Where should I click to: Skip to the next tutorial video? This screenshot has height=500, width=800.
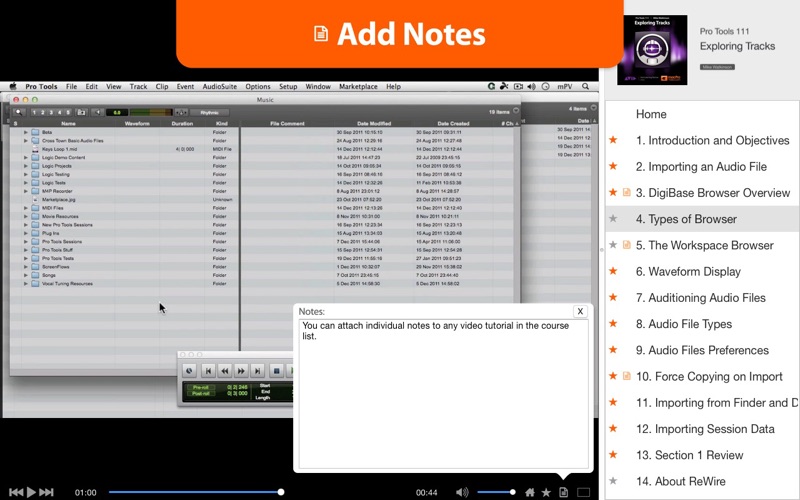46,492
